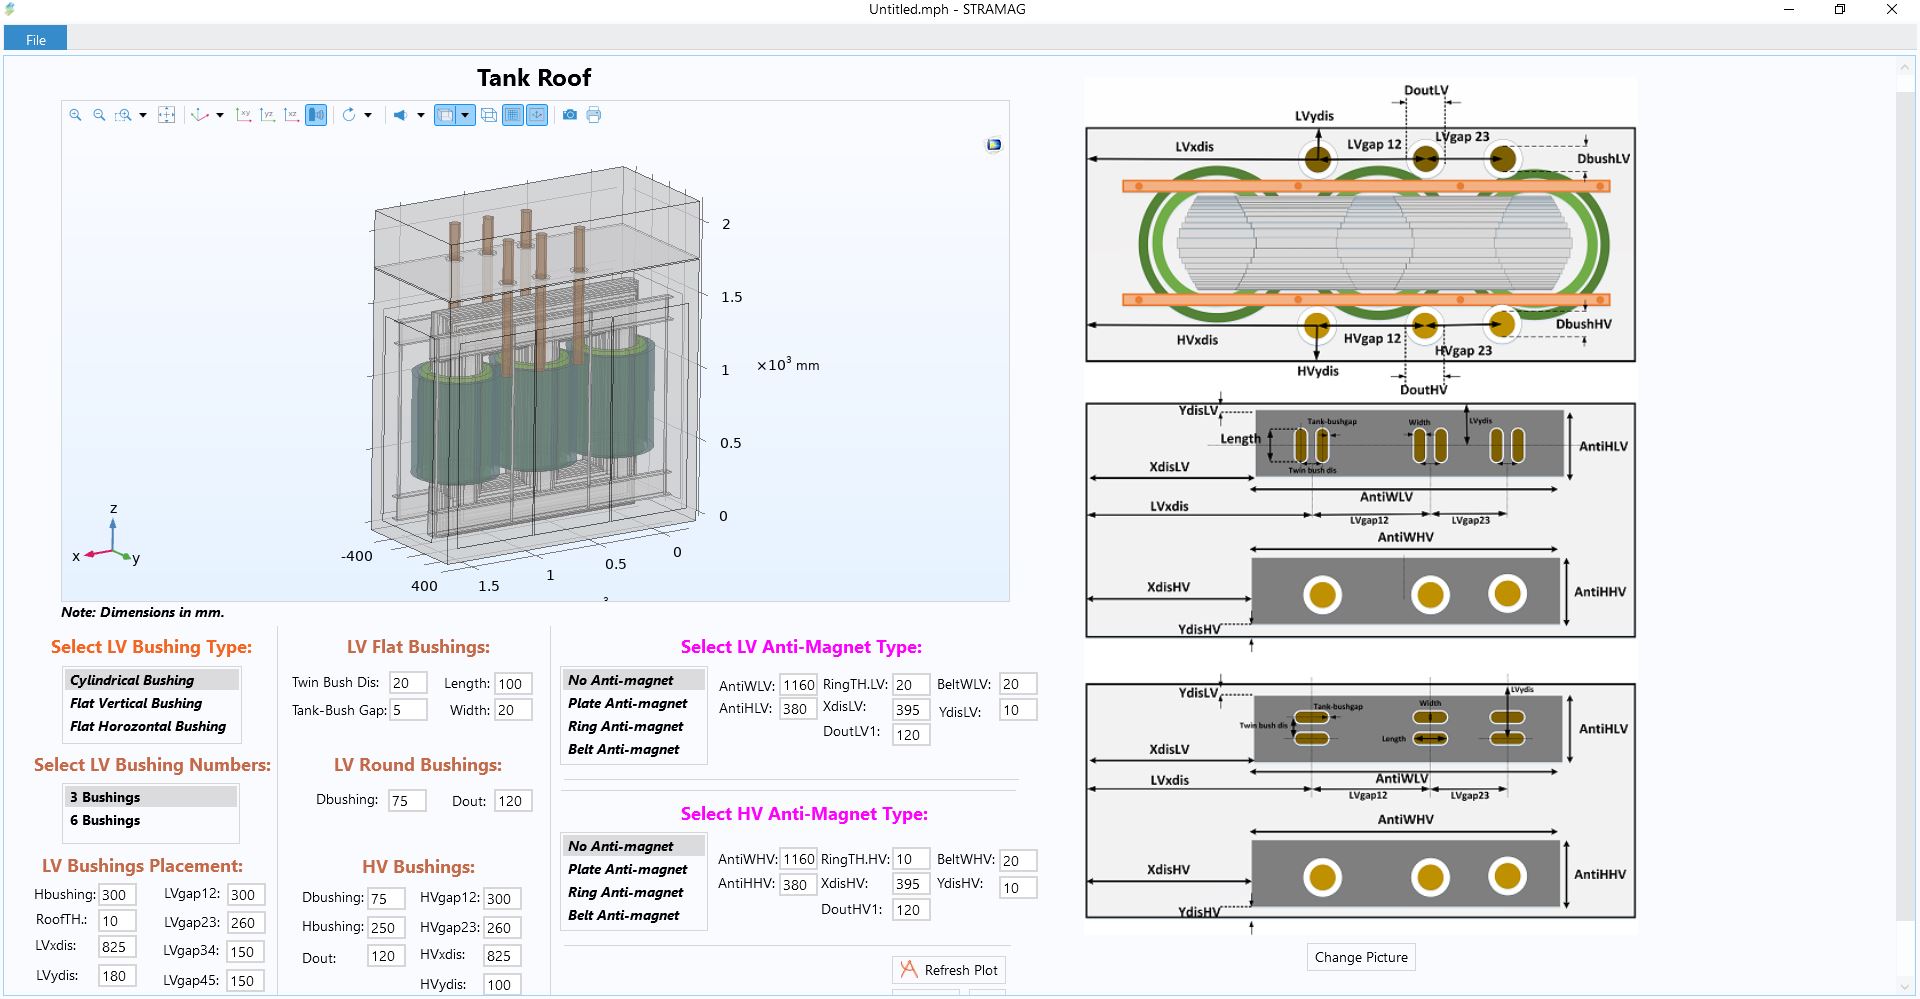Image resolution: width=1920 pixels, height=999 pixels.
Task: Switch to the XY plane view
Action: click(243, 115)
